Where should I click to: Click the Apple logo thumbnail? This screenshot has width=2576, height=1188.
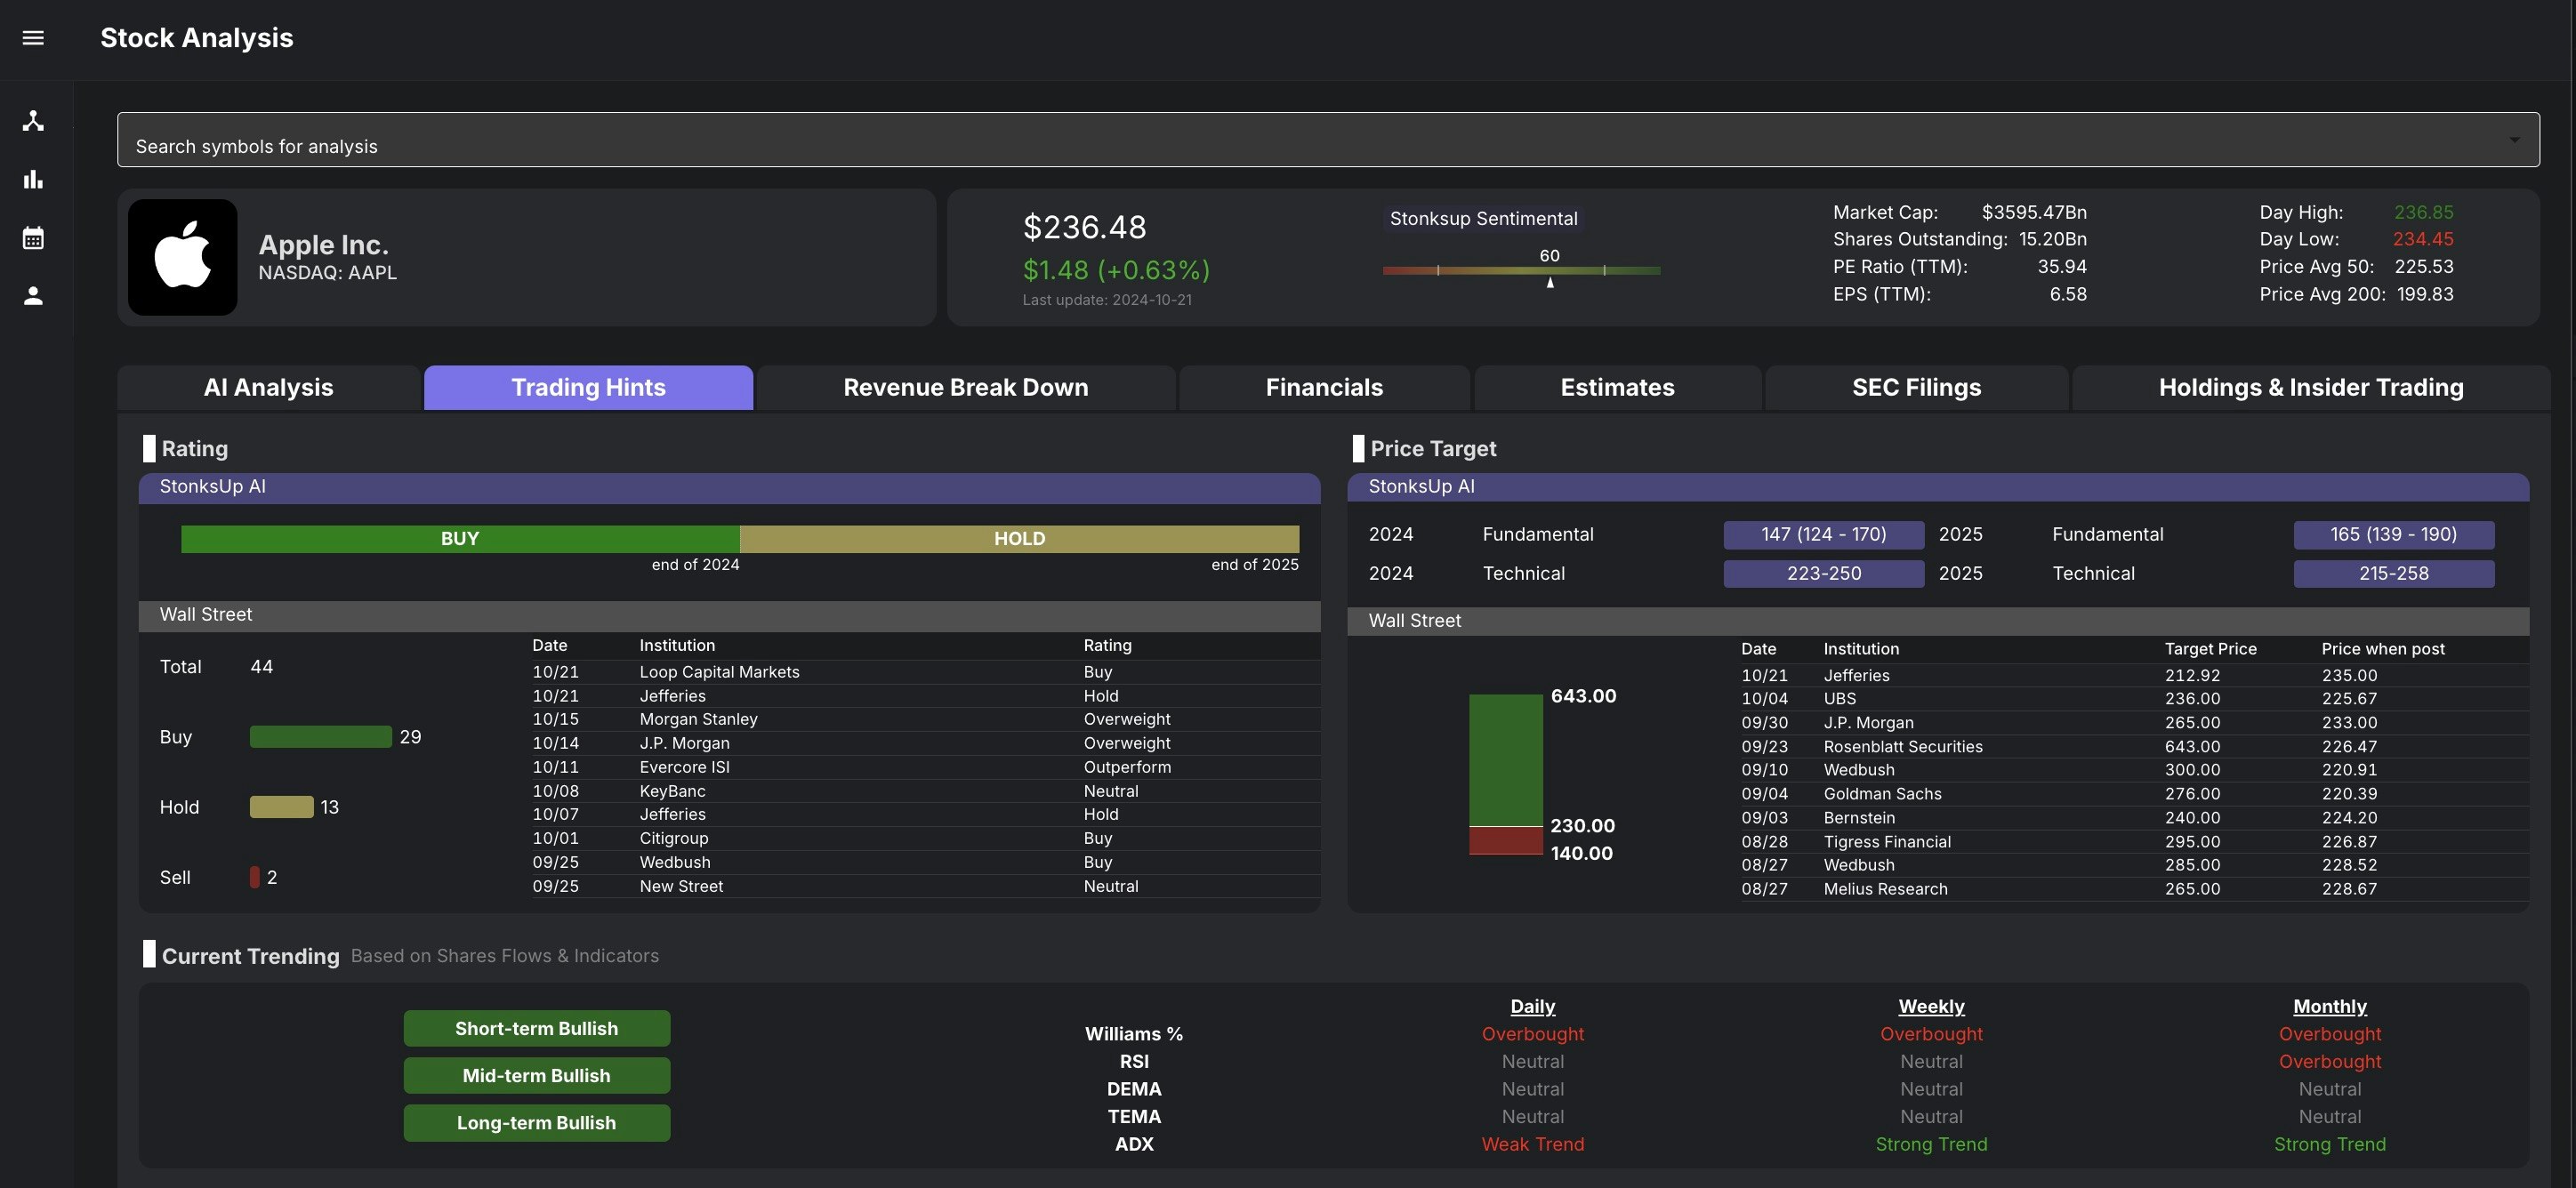click(x=183, y=257)
